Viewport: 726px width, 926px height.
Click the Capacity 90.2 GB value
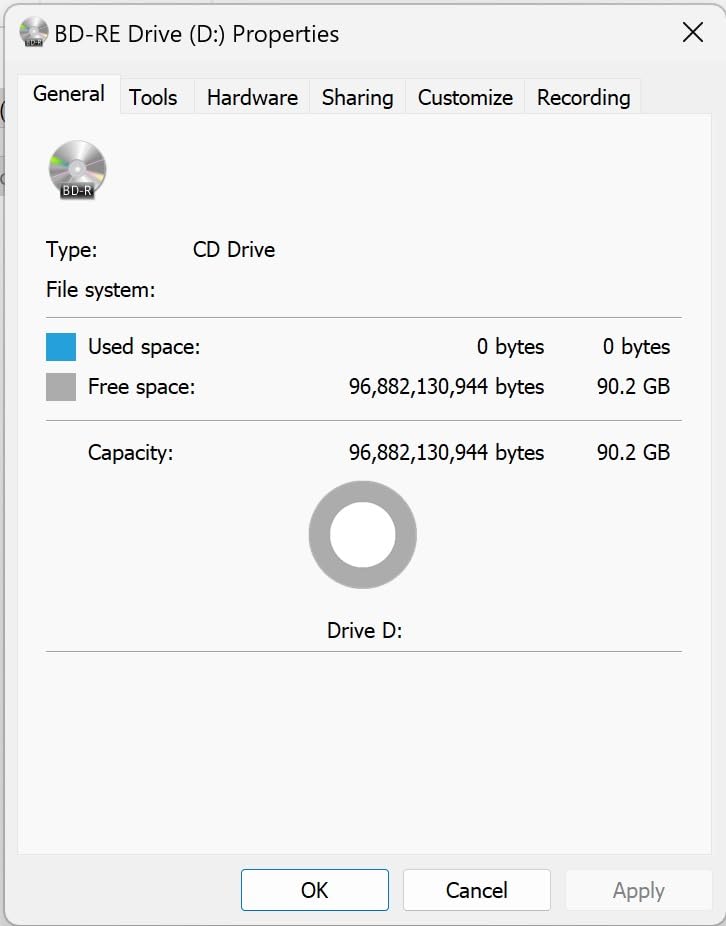point(633,452)
